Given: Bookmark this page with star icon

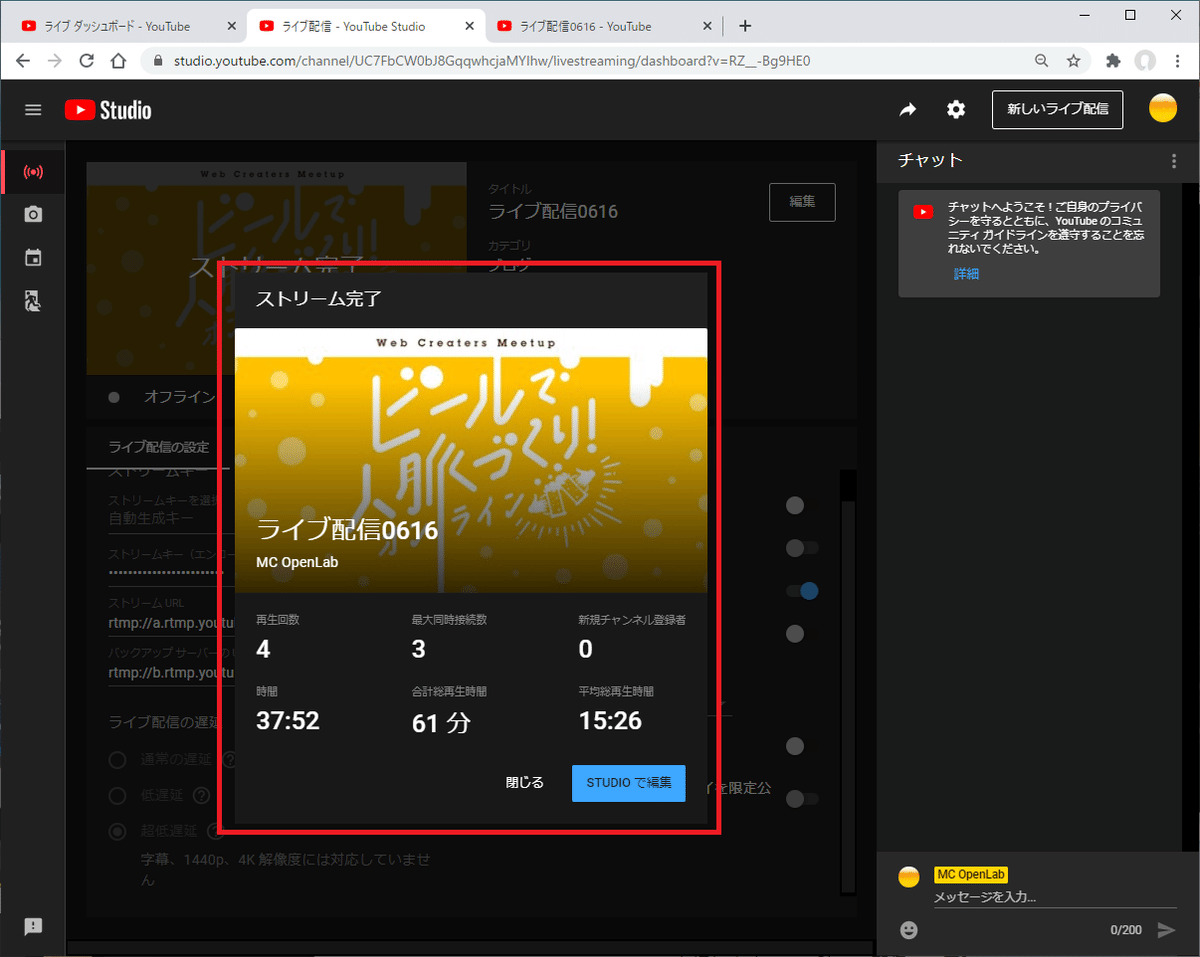Looking at the screenshot, I should tap(1073, 61).
